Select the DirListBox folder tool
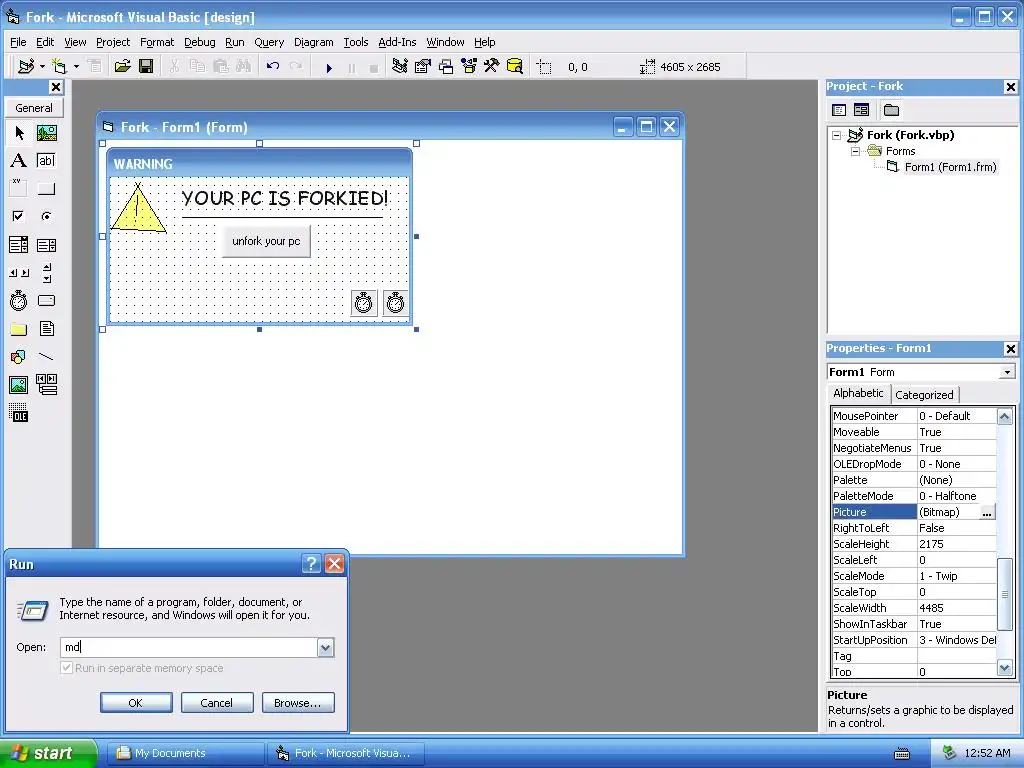Screen dimensions: 1024x768 click(x=19, y=328)
